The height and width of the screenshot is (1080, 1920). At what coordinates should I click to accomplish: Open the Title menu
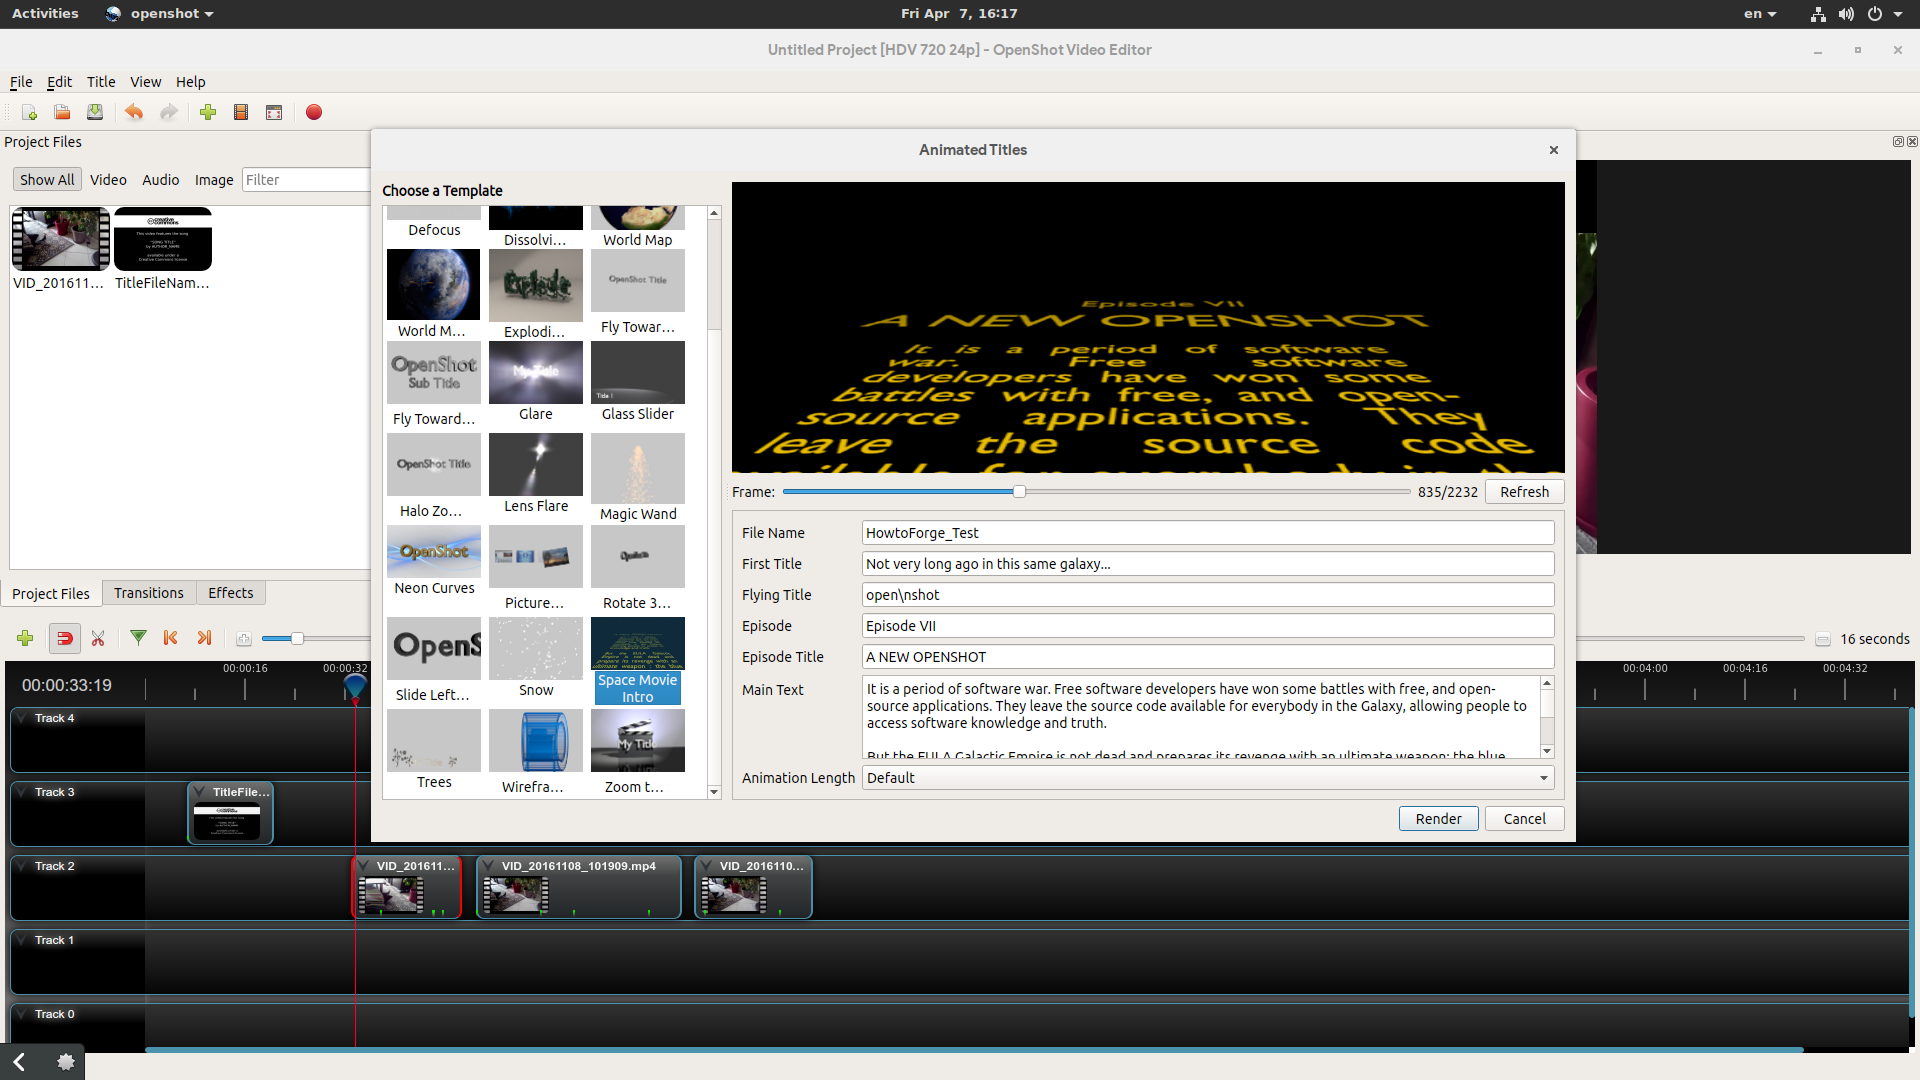pos(101,82)
